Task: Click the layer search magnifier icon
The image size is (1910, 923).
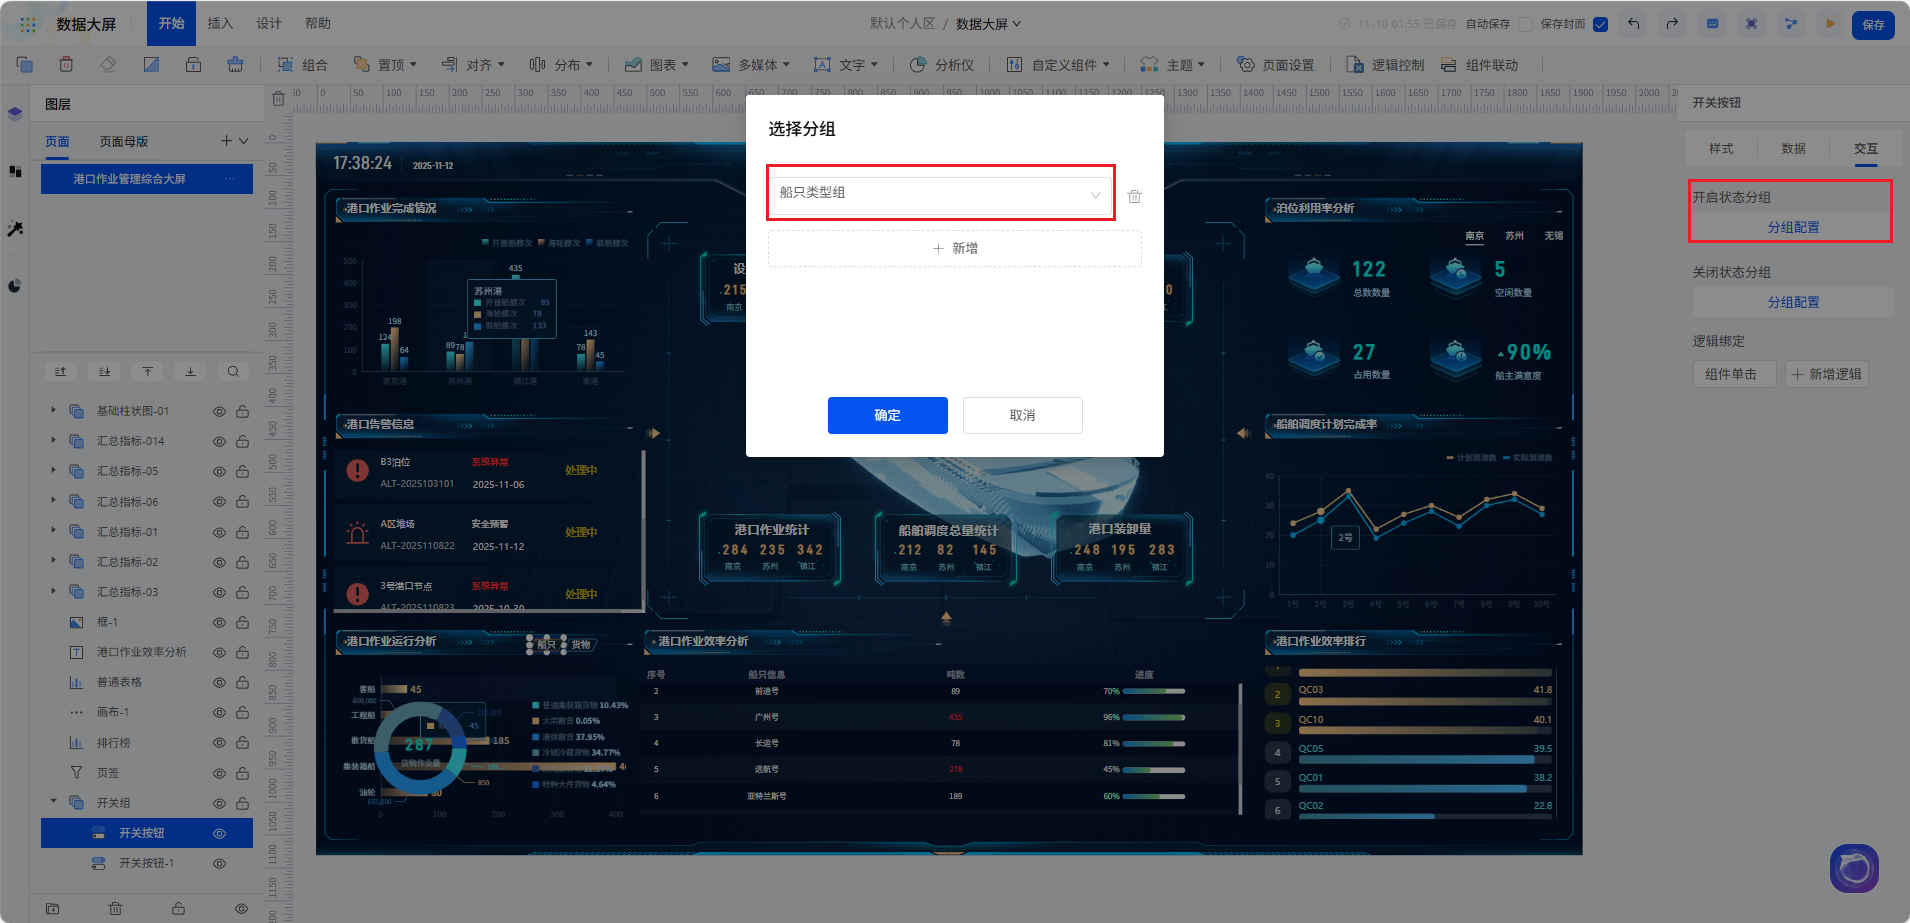Action: (x=233, y=372)
